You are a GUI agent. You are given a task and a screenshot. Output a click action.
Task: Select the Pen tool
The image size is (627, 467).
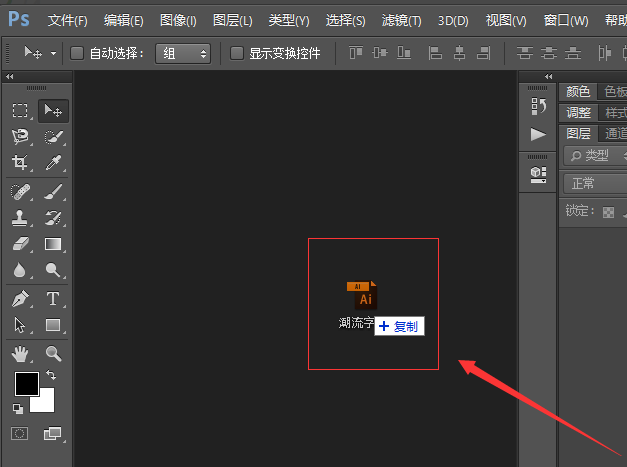click(x=20, y=298)
